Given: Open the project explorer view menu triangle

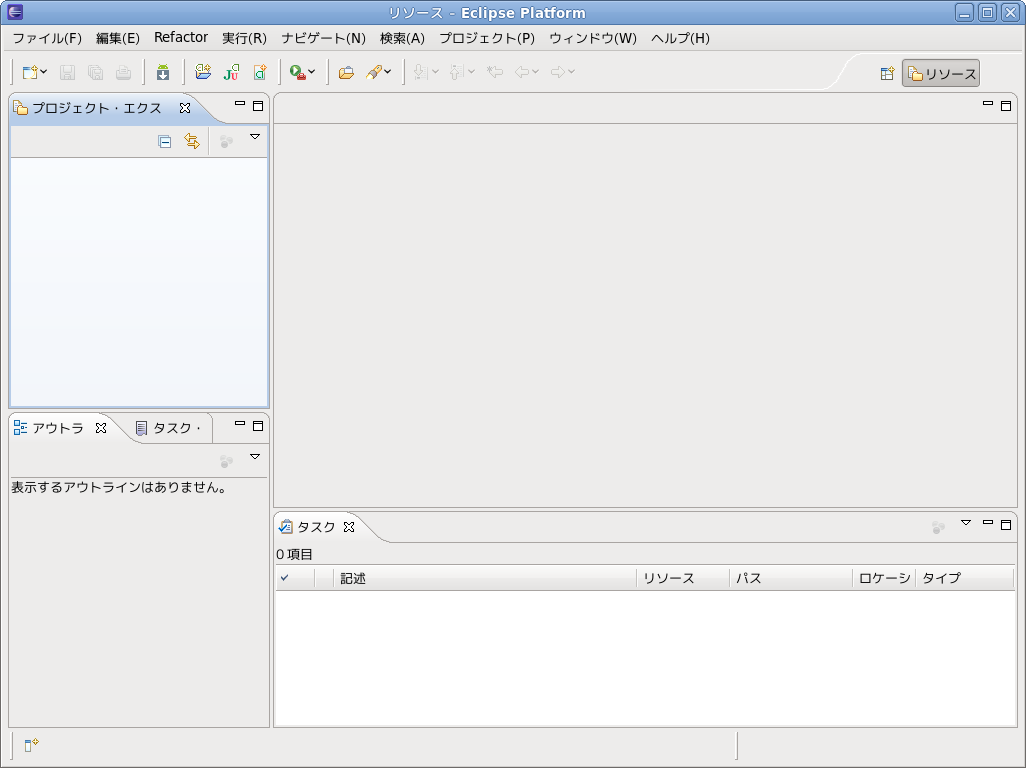Looking at the screenshot, I should coord(255,137).
